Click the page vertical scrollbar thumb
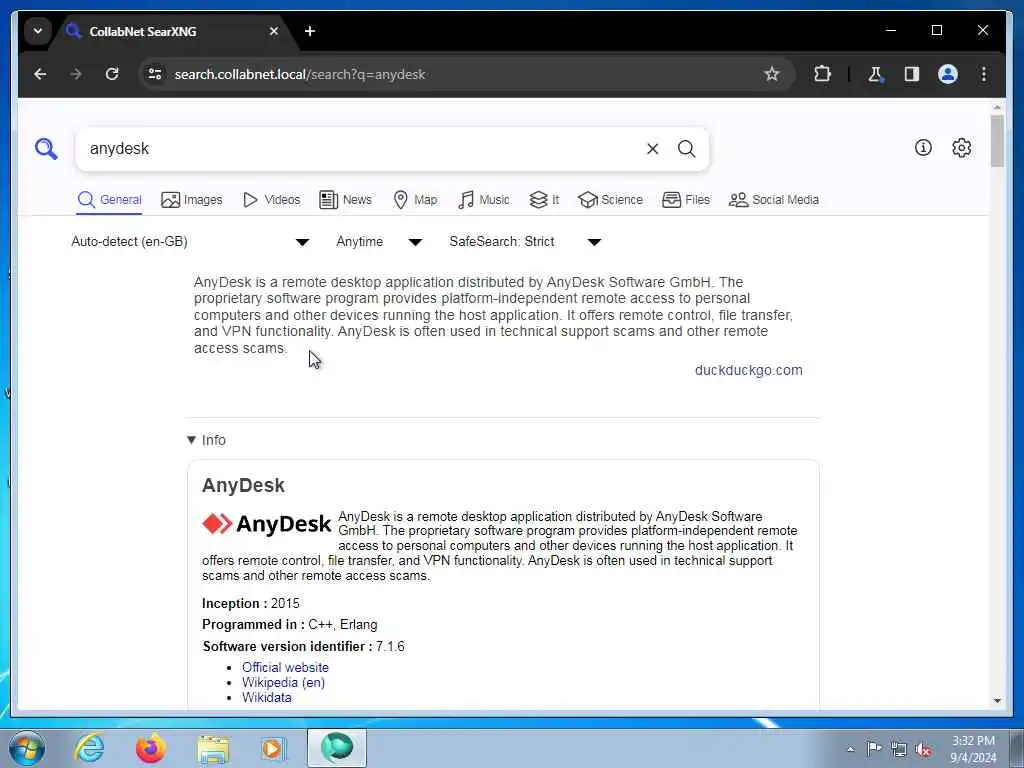This screenshot has height=768, width=1024. click(997, 141)
